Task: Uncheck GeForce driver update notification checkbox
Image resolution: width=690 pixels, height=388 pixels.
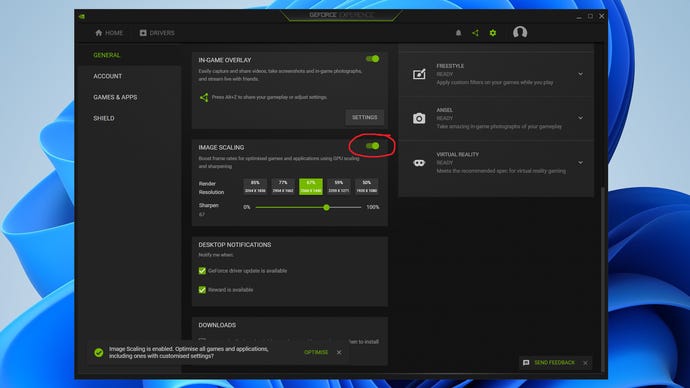Action: pos(202,271)
